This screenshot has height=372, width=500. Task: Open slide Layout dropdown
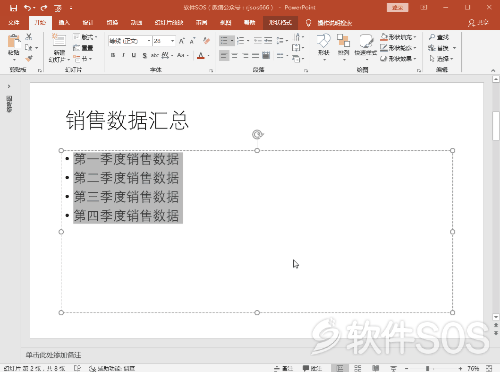pyautogui.click(x=85, y=37)
